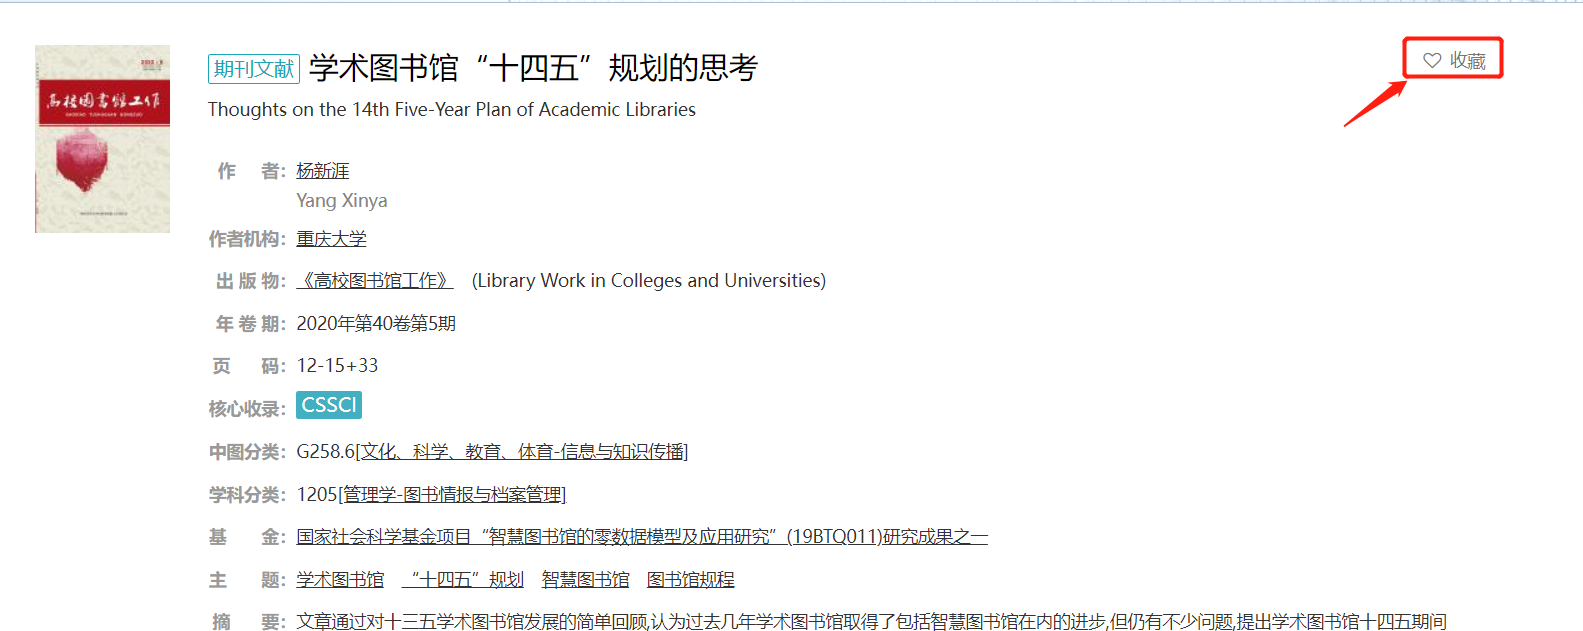This screenshot has width=1583, height=631.
Task: Open the journal cover thumbnail
Action: tap(102, 139)
